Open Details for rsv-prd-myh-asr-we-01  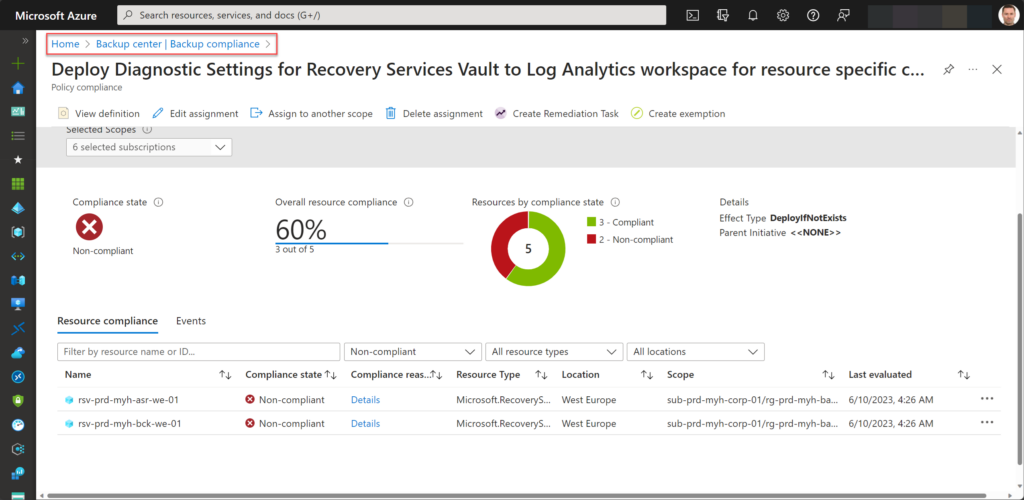(365, 399)
